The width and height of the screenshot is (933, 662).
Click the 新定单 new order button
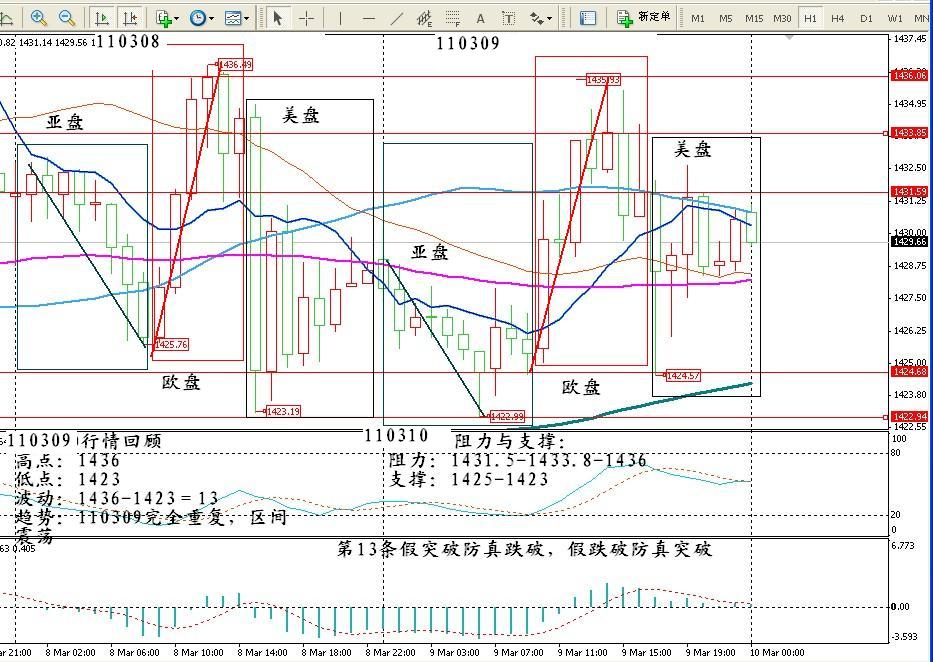tap(644, 17)
